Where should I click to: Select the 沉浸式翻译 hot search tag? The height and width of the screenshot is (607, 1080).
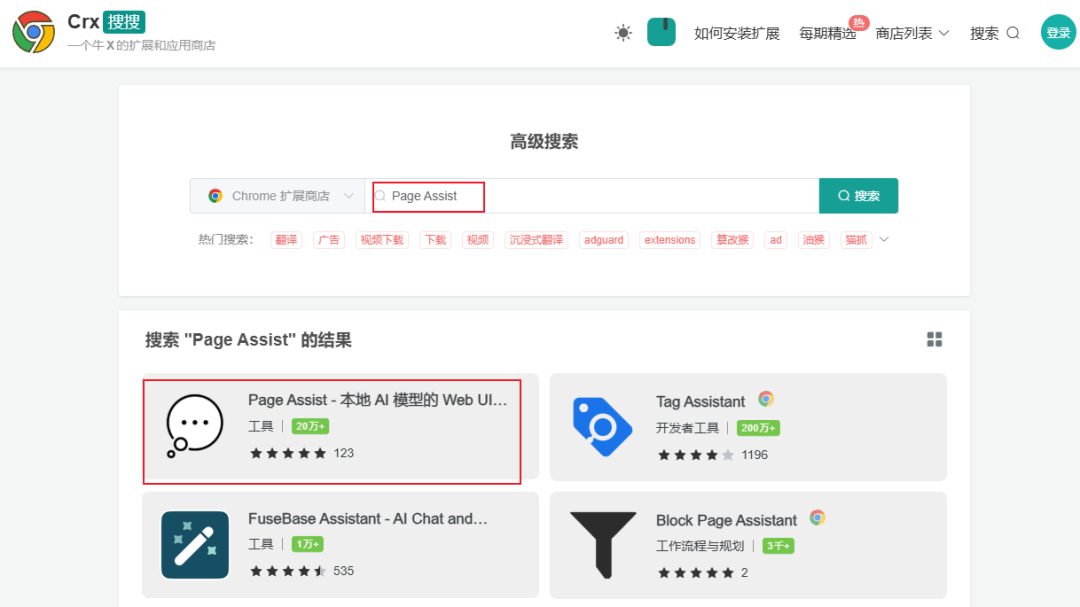coord(536,240)
